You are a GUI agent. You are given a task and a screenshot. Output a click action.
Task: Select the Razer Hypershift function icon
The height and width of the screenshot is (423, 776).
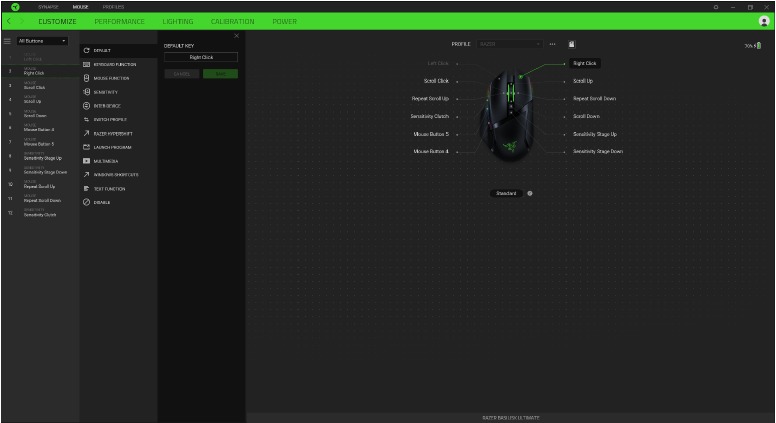87,134
